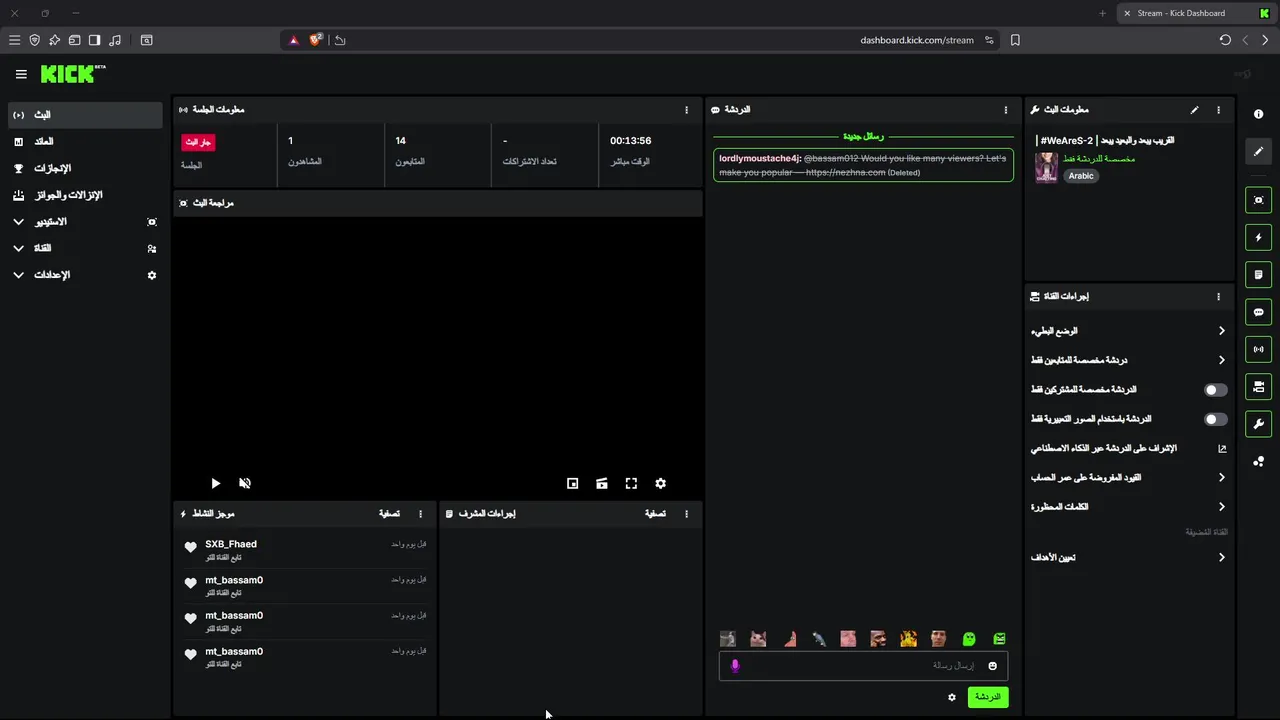
Task: Click red جار البث live status badge
Action: tap(198, 143)
